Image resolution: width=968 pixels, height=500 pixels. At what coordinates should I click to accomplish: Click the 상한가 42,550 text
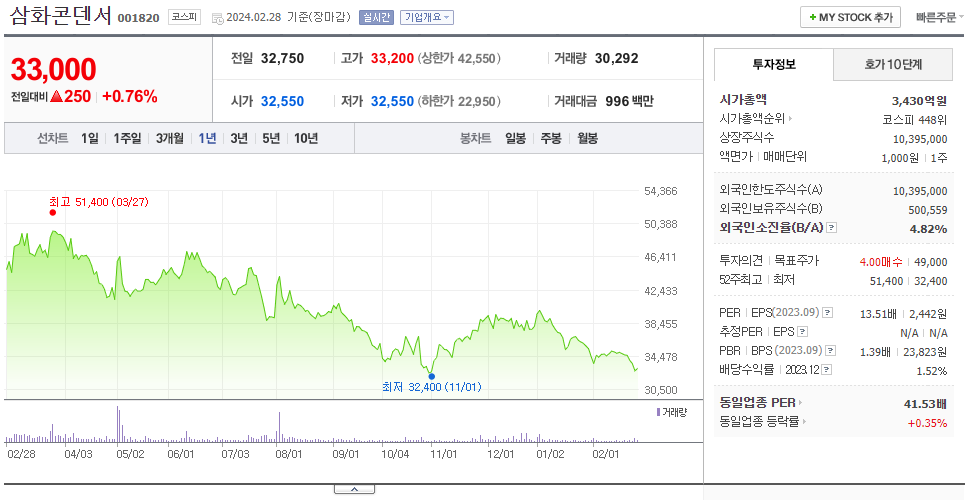pos(459,59)
